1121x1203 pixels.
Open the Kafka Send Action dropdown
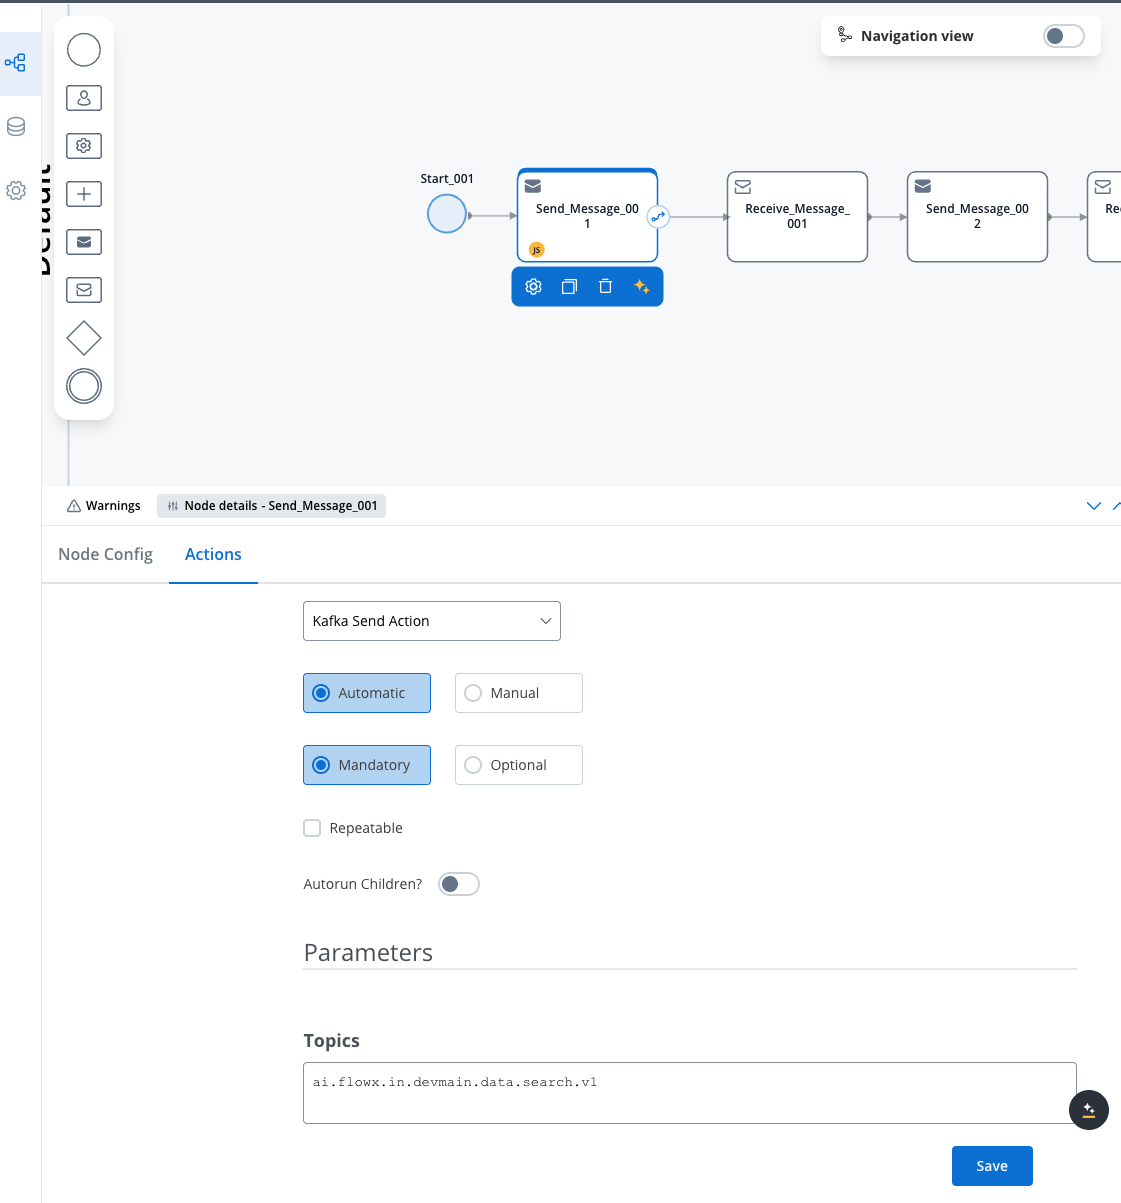432,621
